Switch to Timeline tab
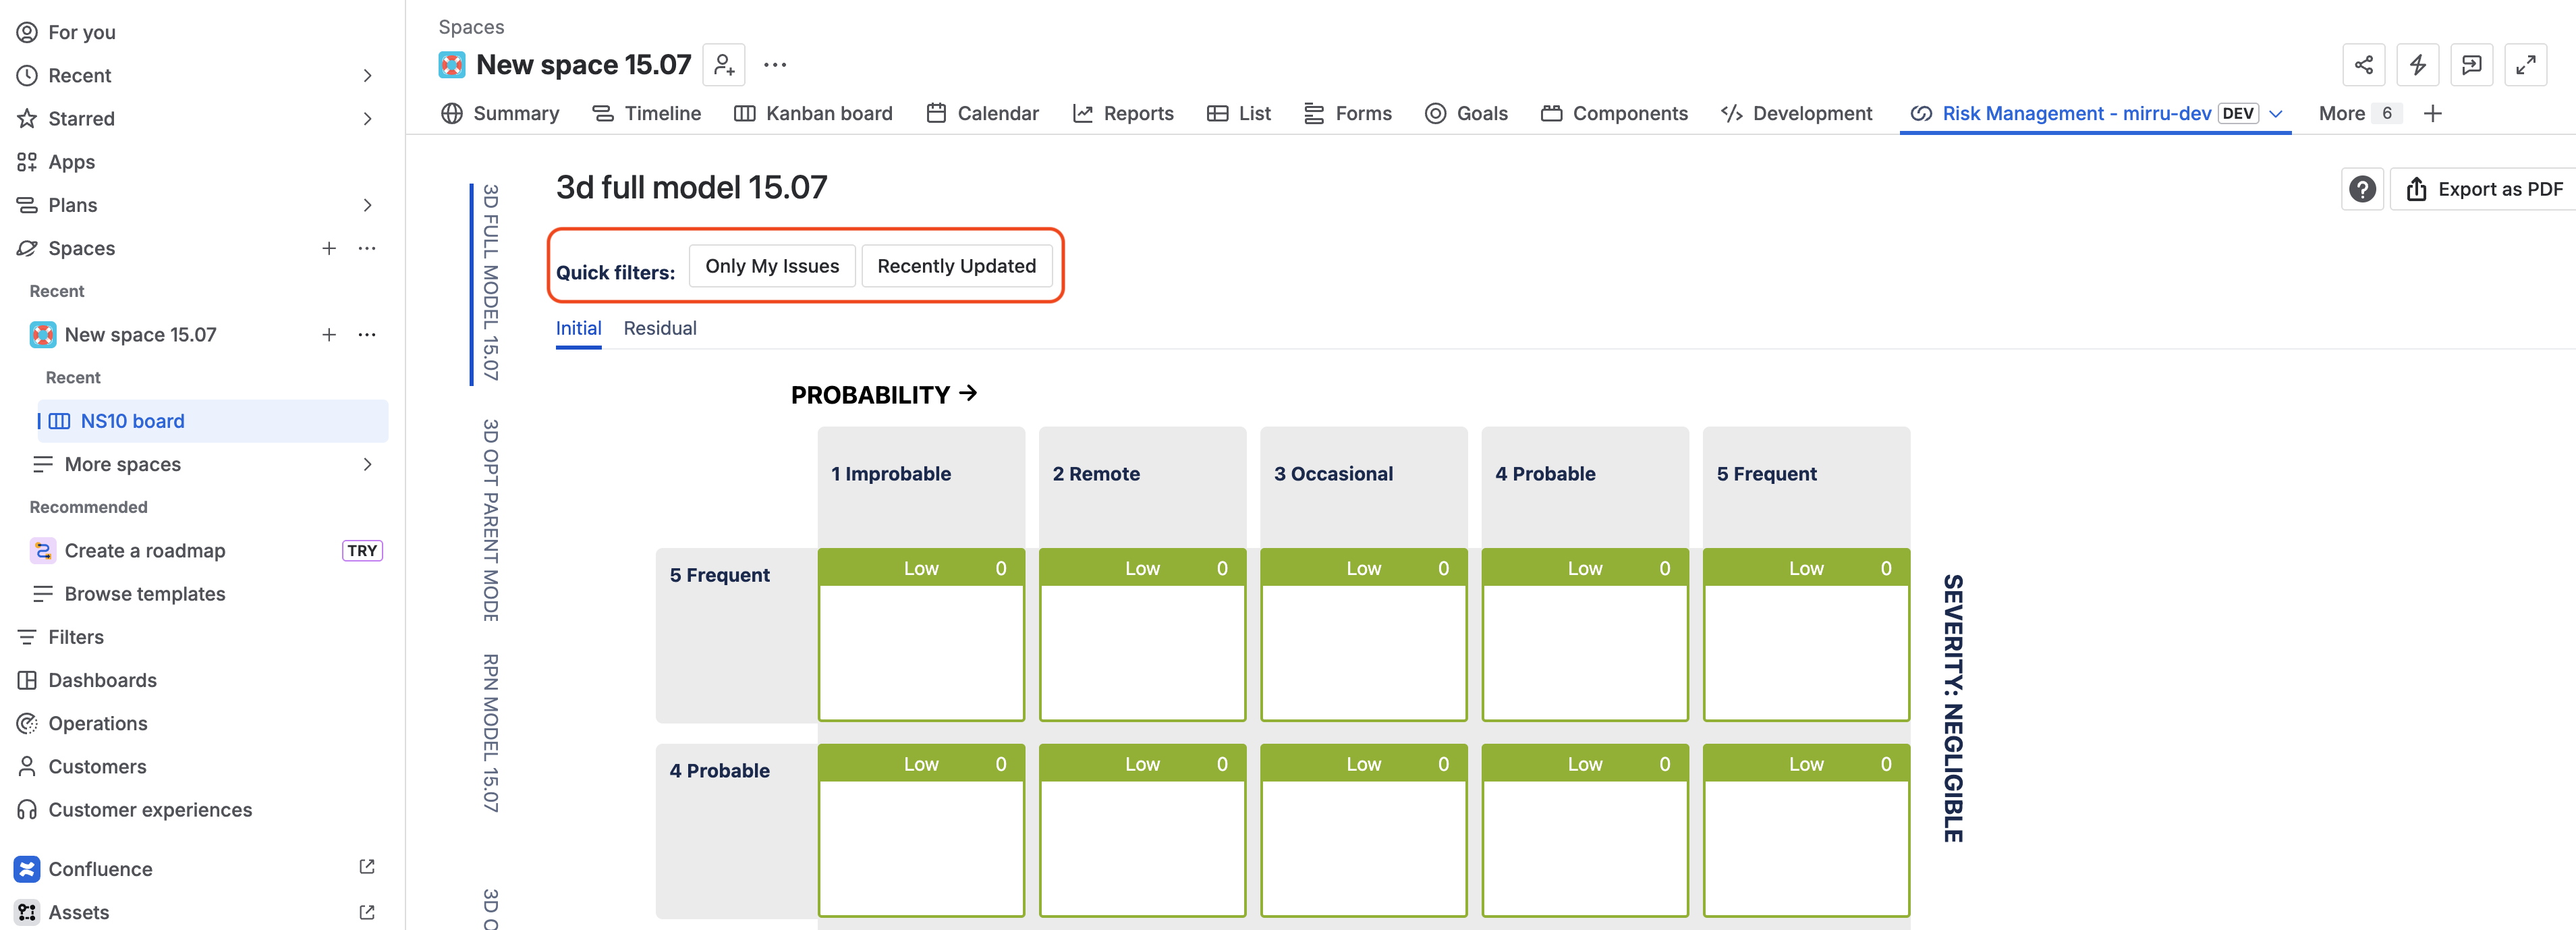 [647, 114]
